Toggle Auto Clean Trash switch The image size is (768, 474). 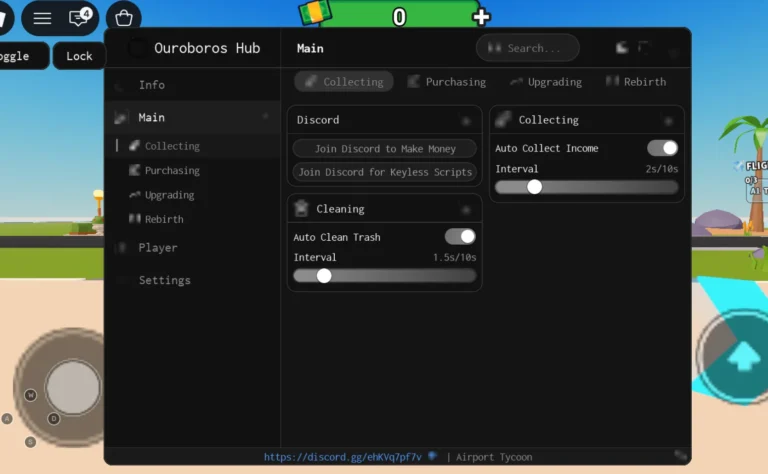pos(460,237)
